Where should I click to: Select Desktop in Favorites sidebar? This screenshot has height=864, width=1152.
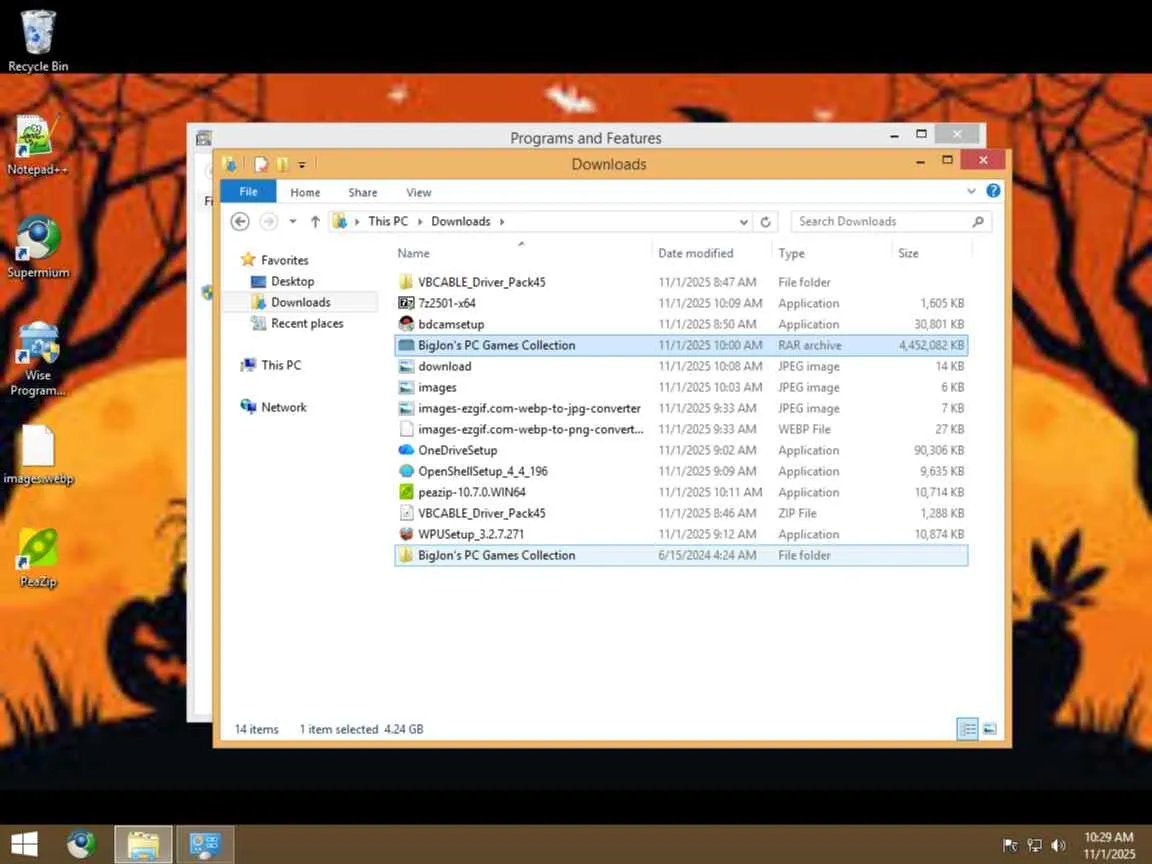[292, 281]
